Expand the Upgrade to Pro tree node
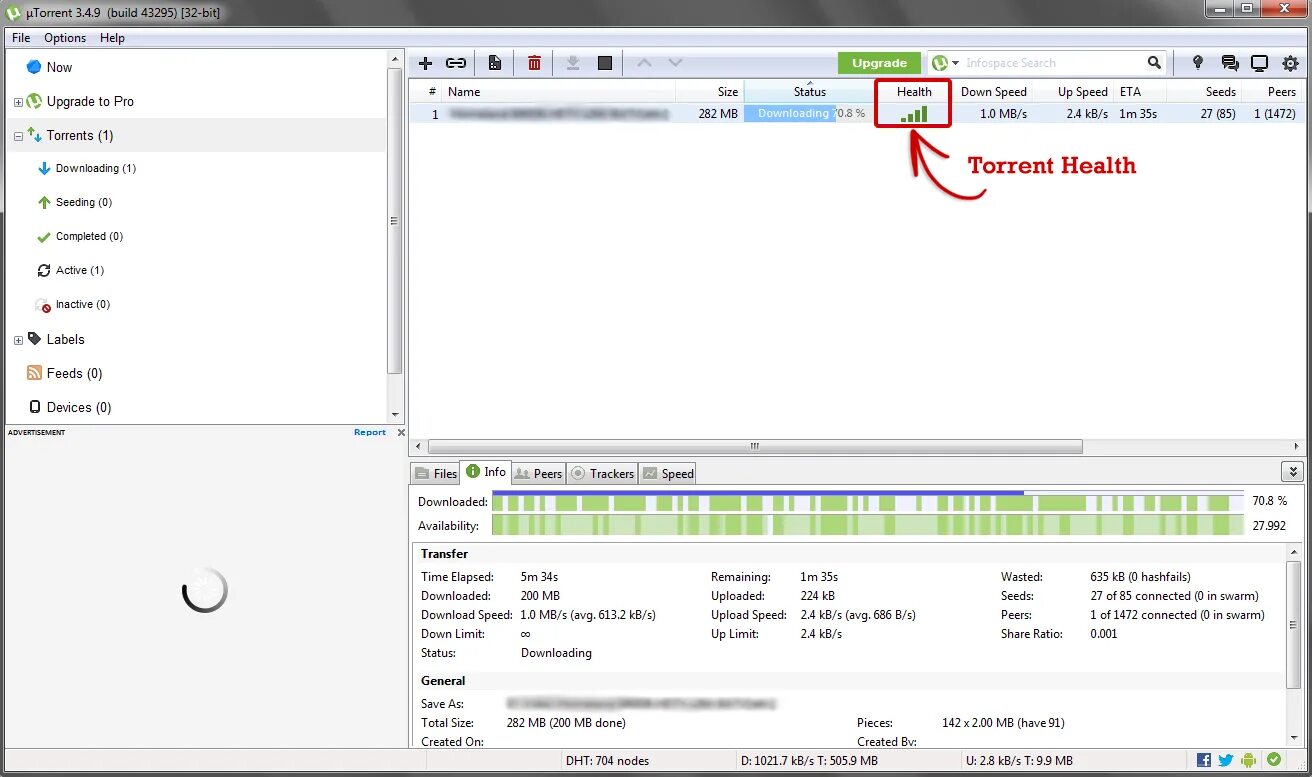The height and width of the screenshot is (777, 1312). point(18,102)
